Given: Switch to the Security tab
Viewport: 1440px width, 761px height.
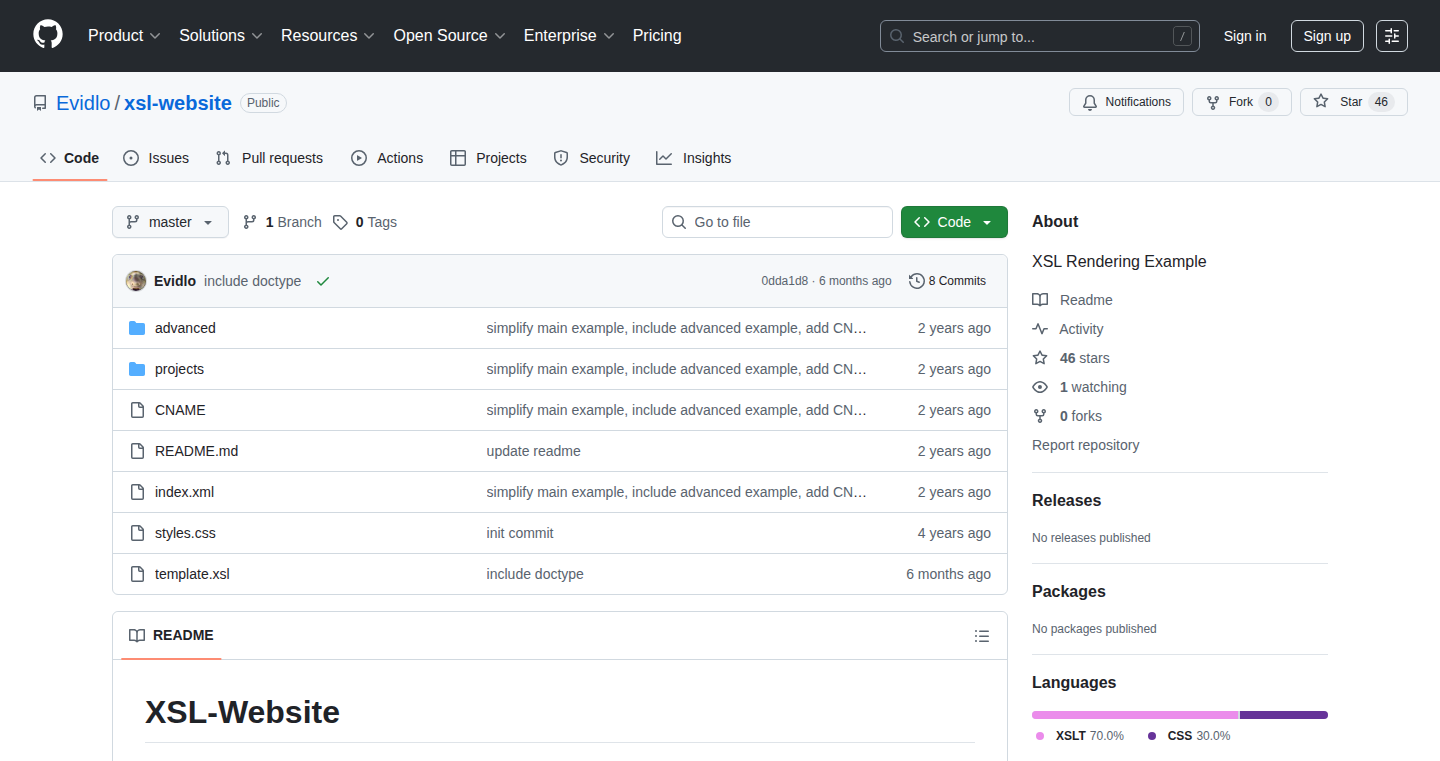Looking at the screenshot, I should tap(592, 158).
